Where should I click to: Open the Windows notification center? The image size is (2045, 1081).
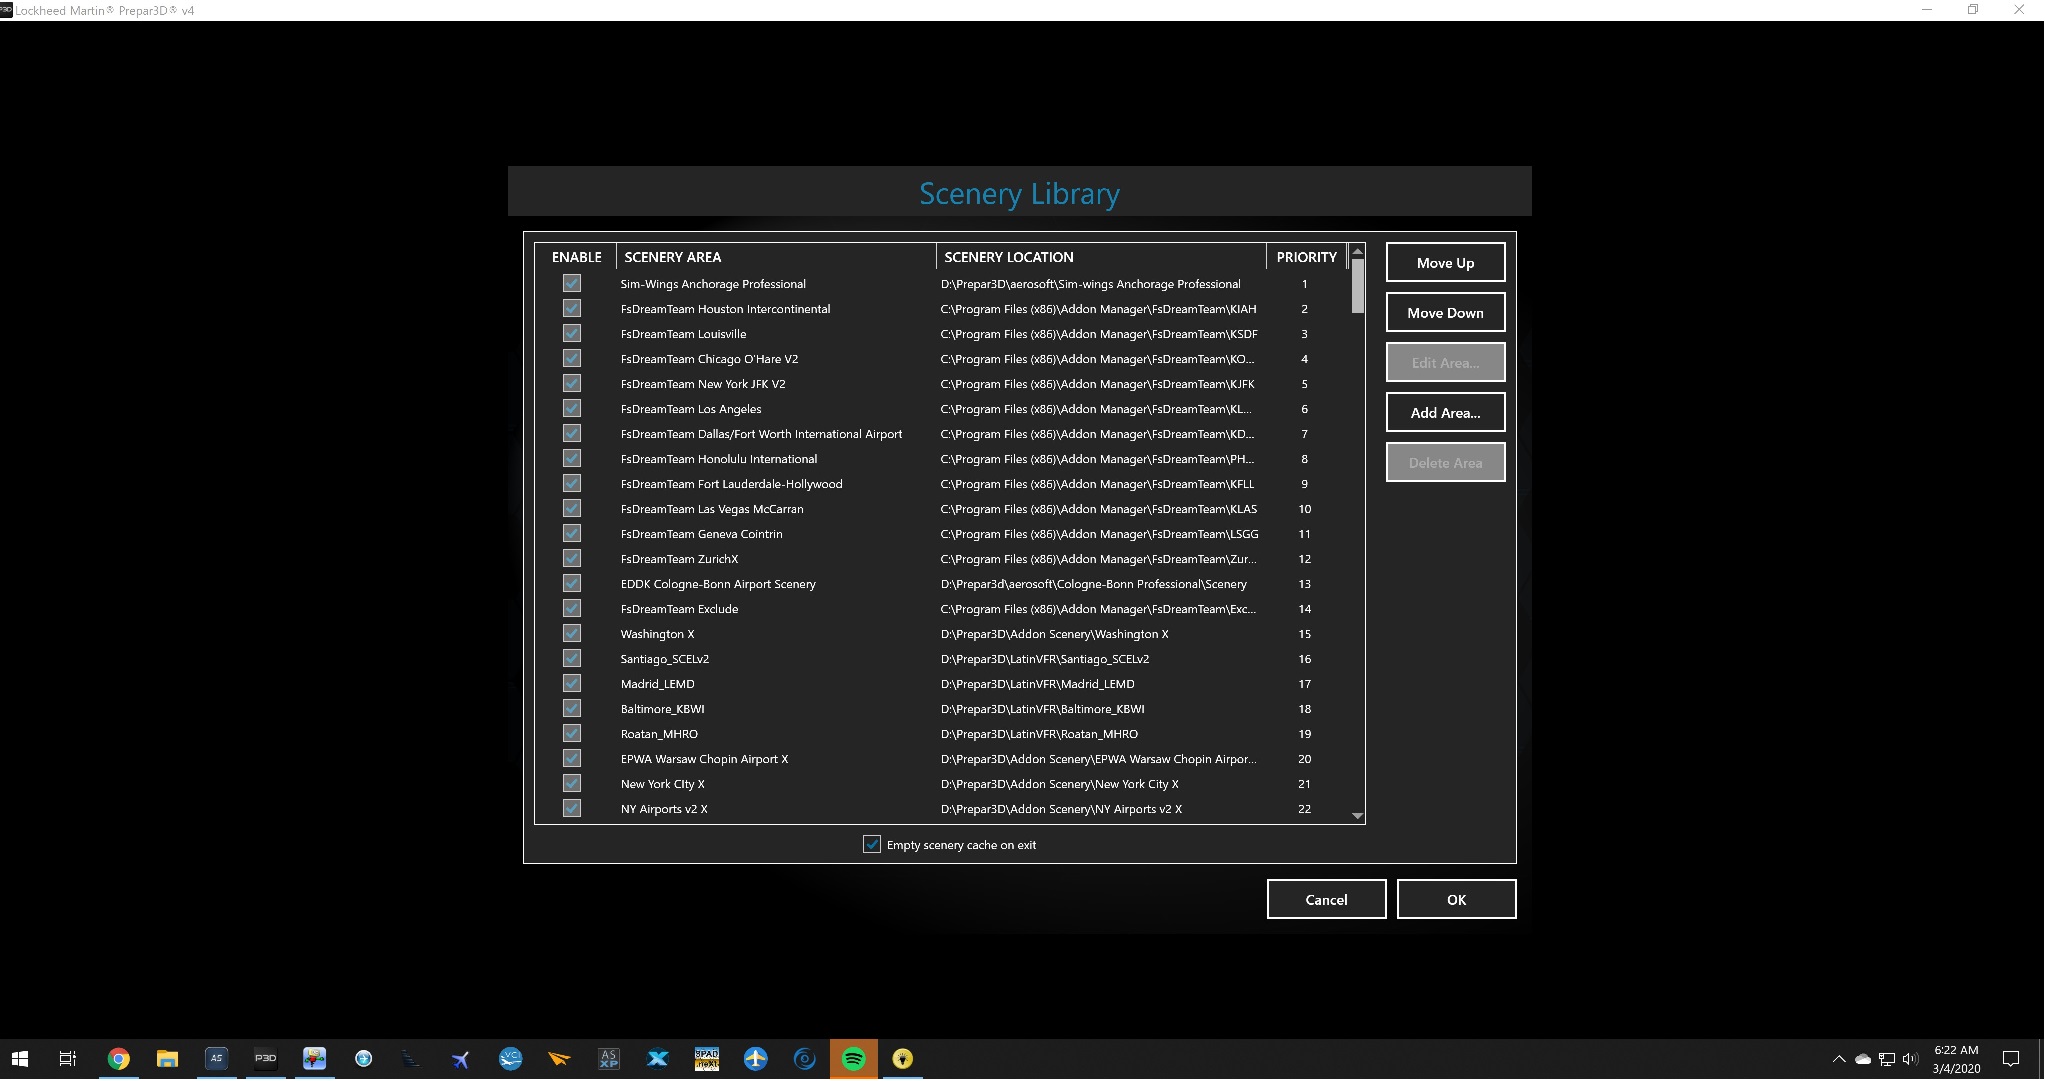point(2011,1059)
